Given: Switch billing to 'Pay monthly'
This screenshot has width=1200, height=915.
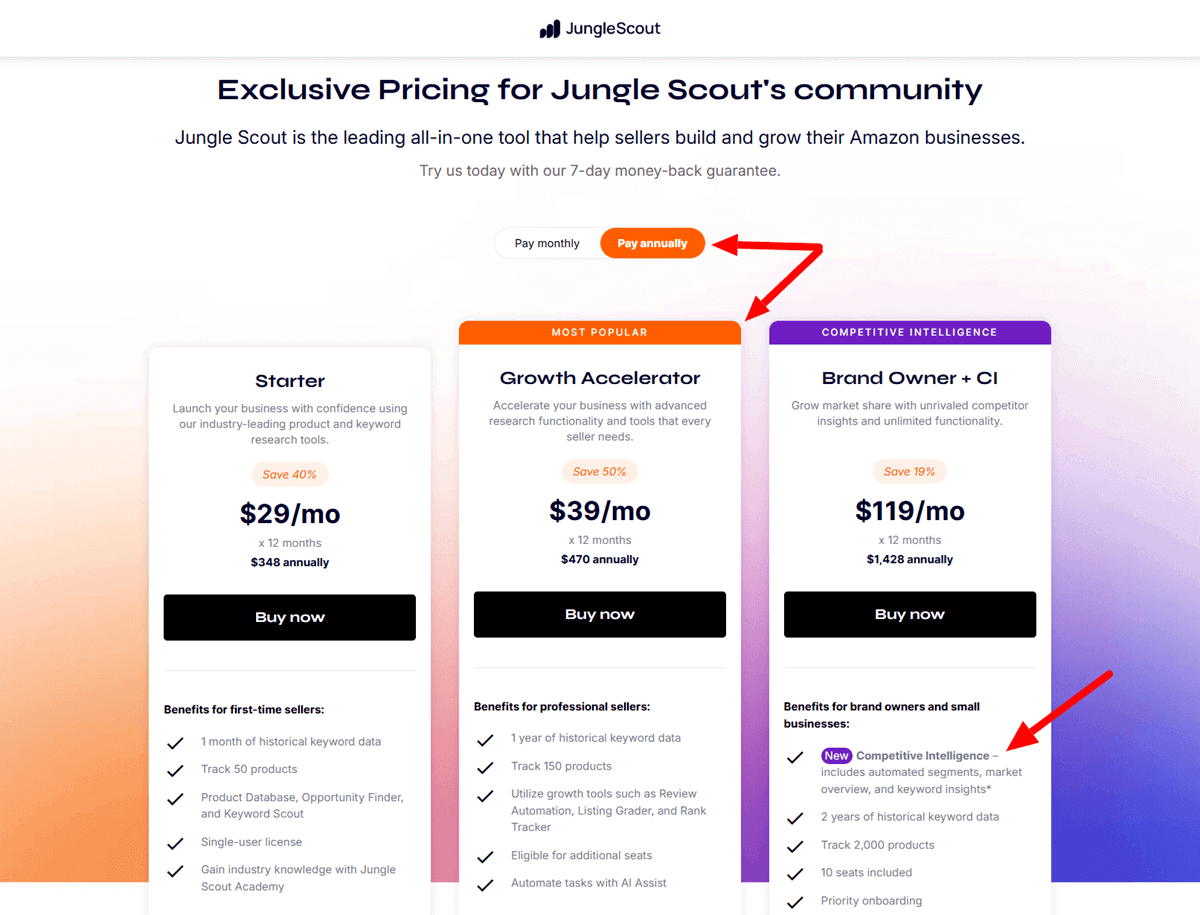Looking at the screenshot, I should pos(547,243).
